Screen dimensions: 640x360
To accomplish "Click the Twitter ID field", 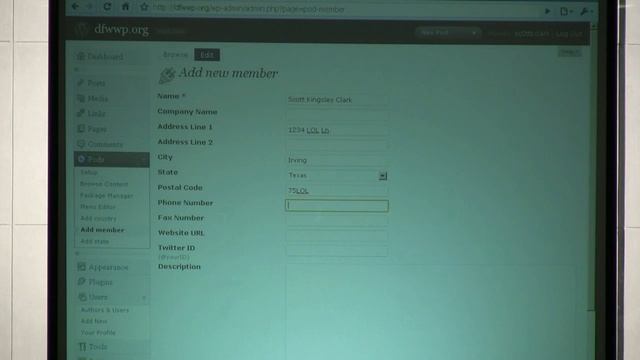I will (x=337, y=250).
